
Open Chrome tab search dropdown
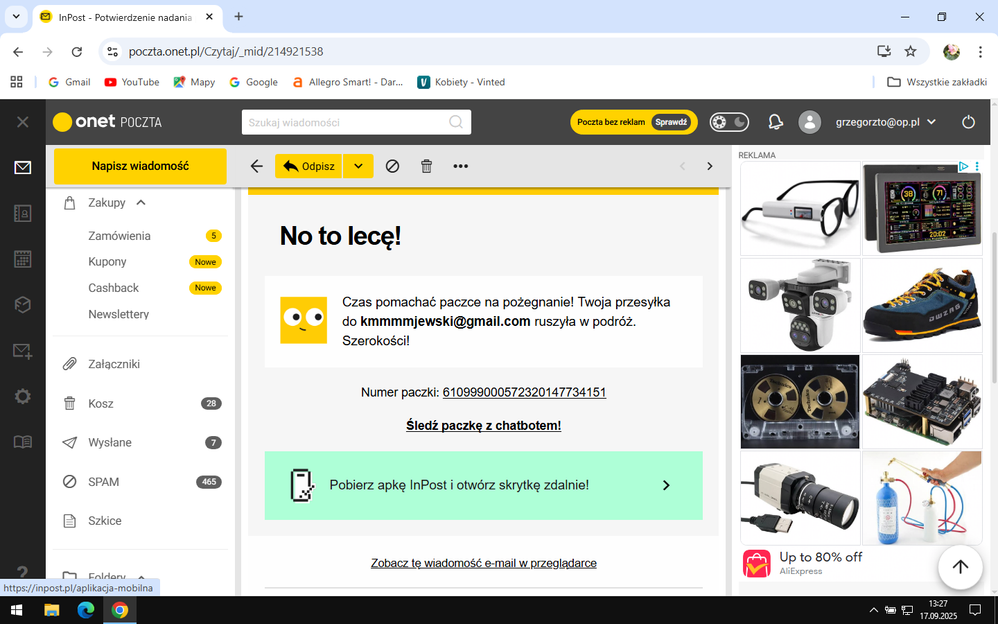(x=16, y=17)
